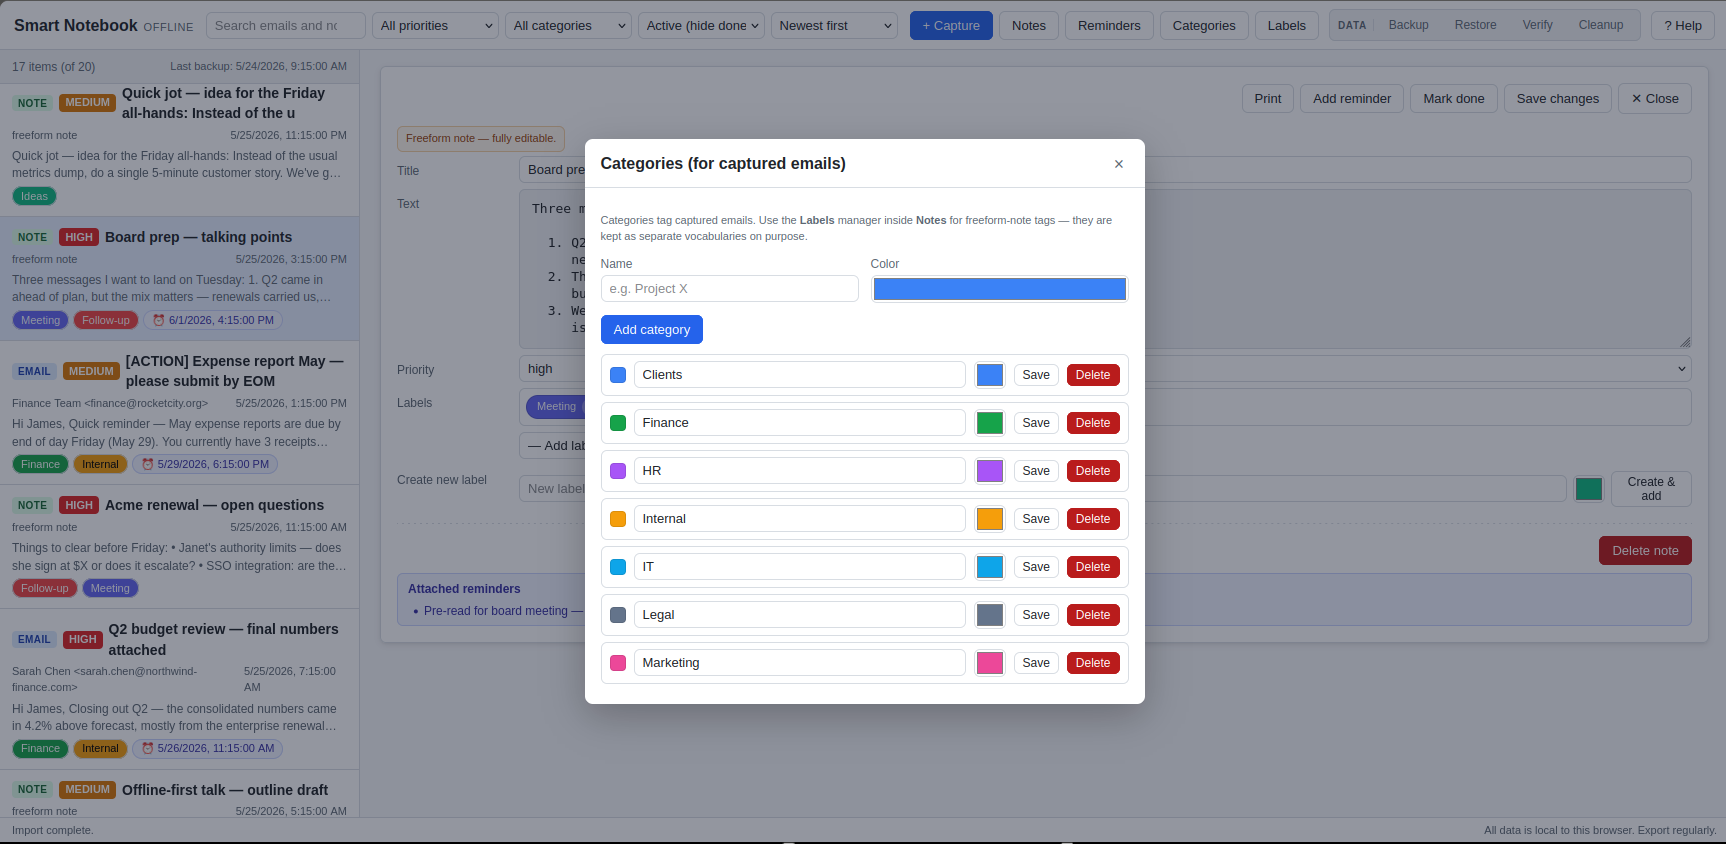Viewport: 1726px width, 844px height.
Task: Open the Legal color picker swatch
Action: (x=990, y=615)
